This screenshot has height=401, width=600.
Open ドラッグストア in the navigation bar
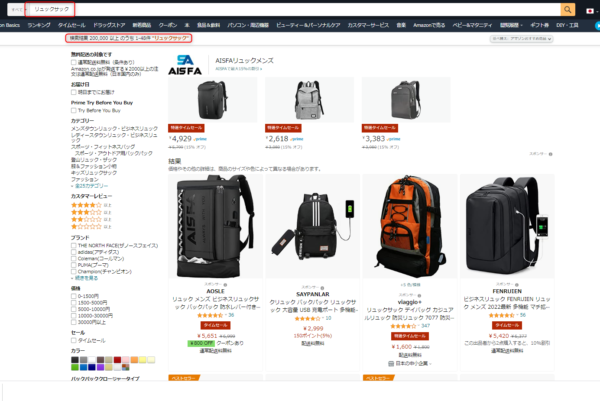109,25
